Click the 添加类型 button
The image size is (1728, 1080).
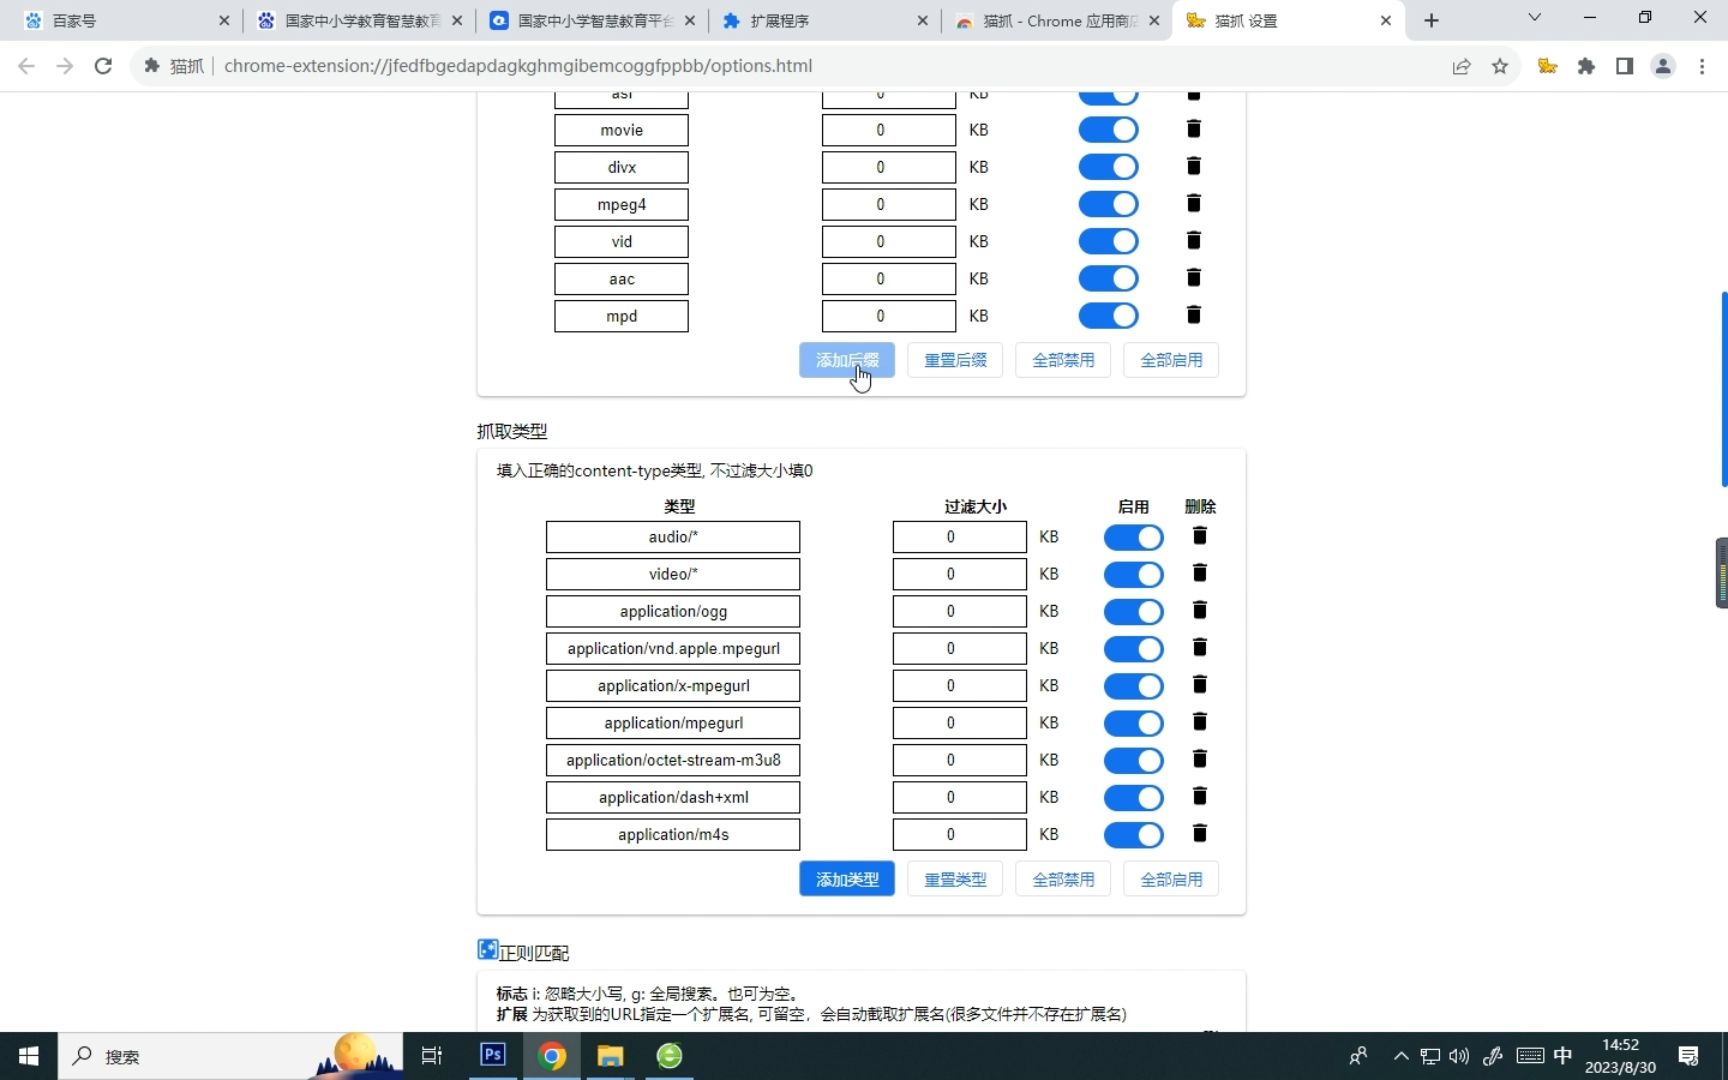847,879
